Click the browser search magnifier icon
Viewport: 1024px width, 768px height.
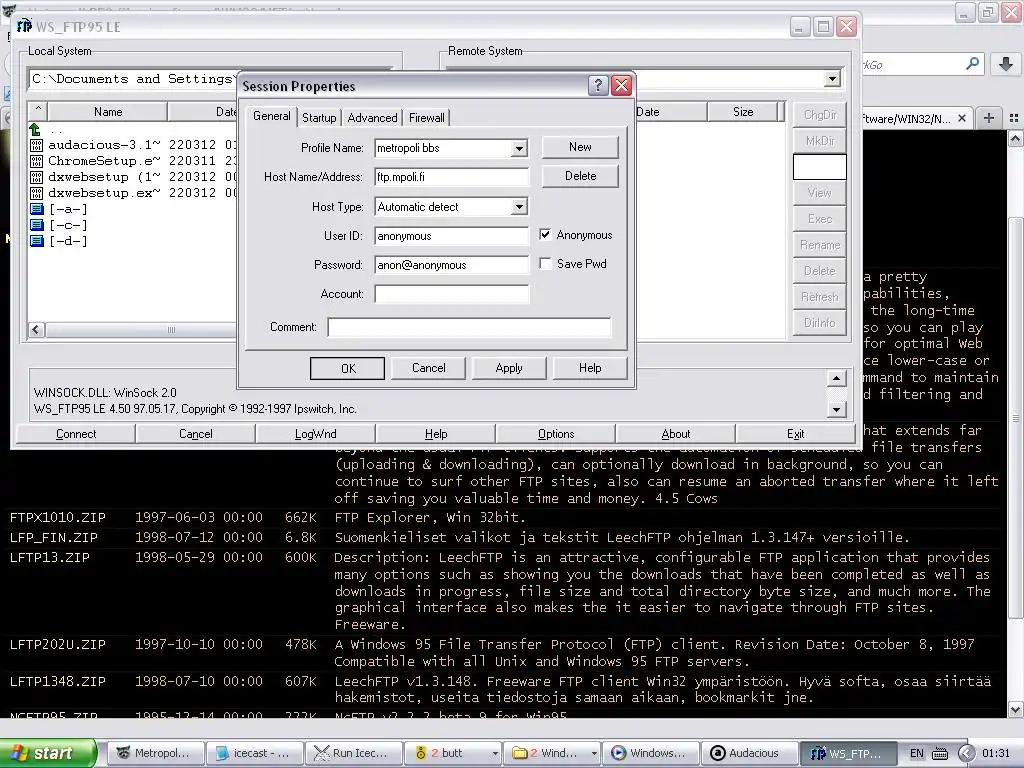(972, 64)
